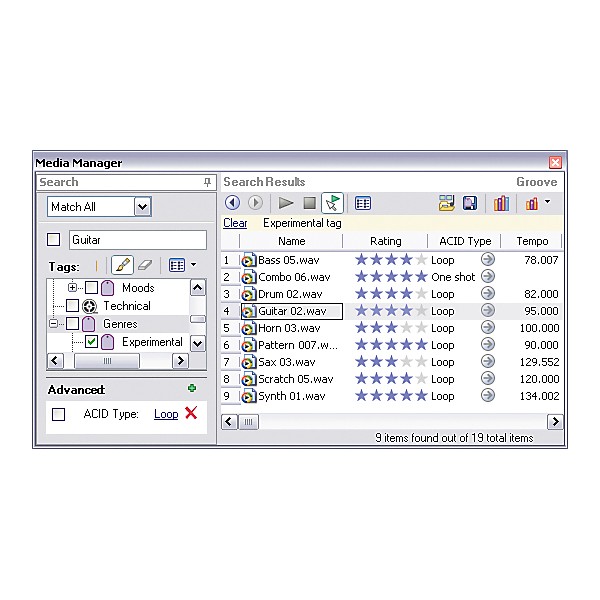600x600 pixels.
Task: Select the remove tag eraser tool
Action: click(x=145, y=265)
